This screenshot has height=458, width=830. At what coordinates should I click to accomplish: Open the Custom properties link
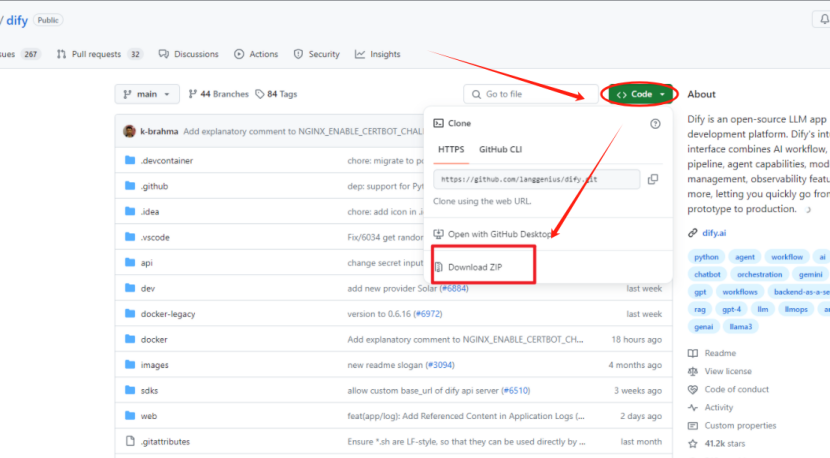732,426
